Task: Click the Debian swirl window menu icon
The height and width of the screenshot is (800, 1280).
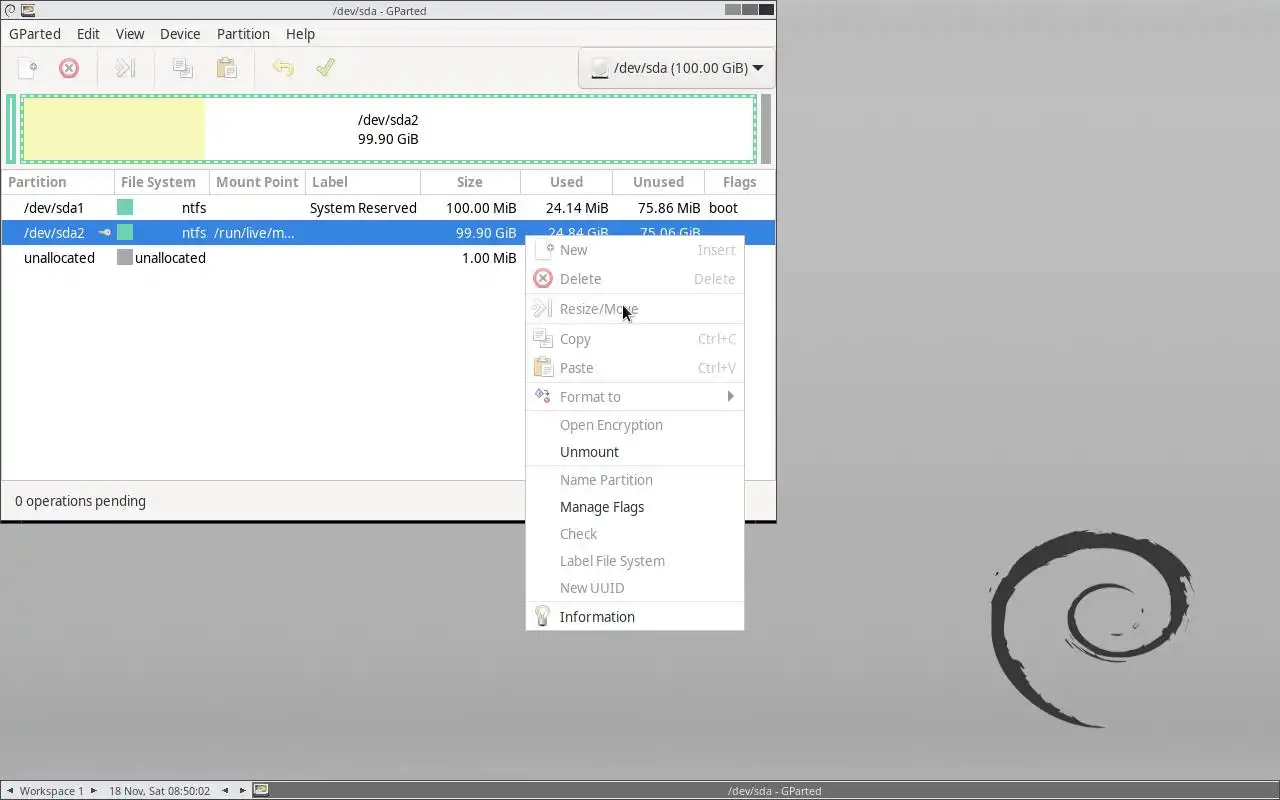Action: (x=10, y=10)
